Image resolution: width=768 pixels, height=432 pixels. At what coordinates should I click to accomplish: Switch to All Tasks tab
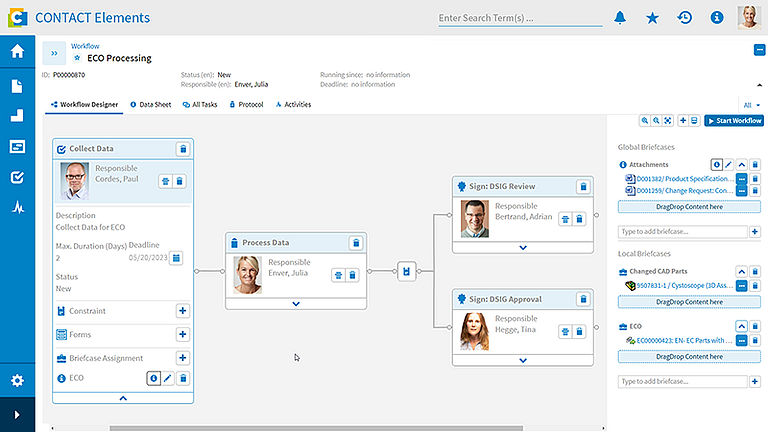coord(200,104)
